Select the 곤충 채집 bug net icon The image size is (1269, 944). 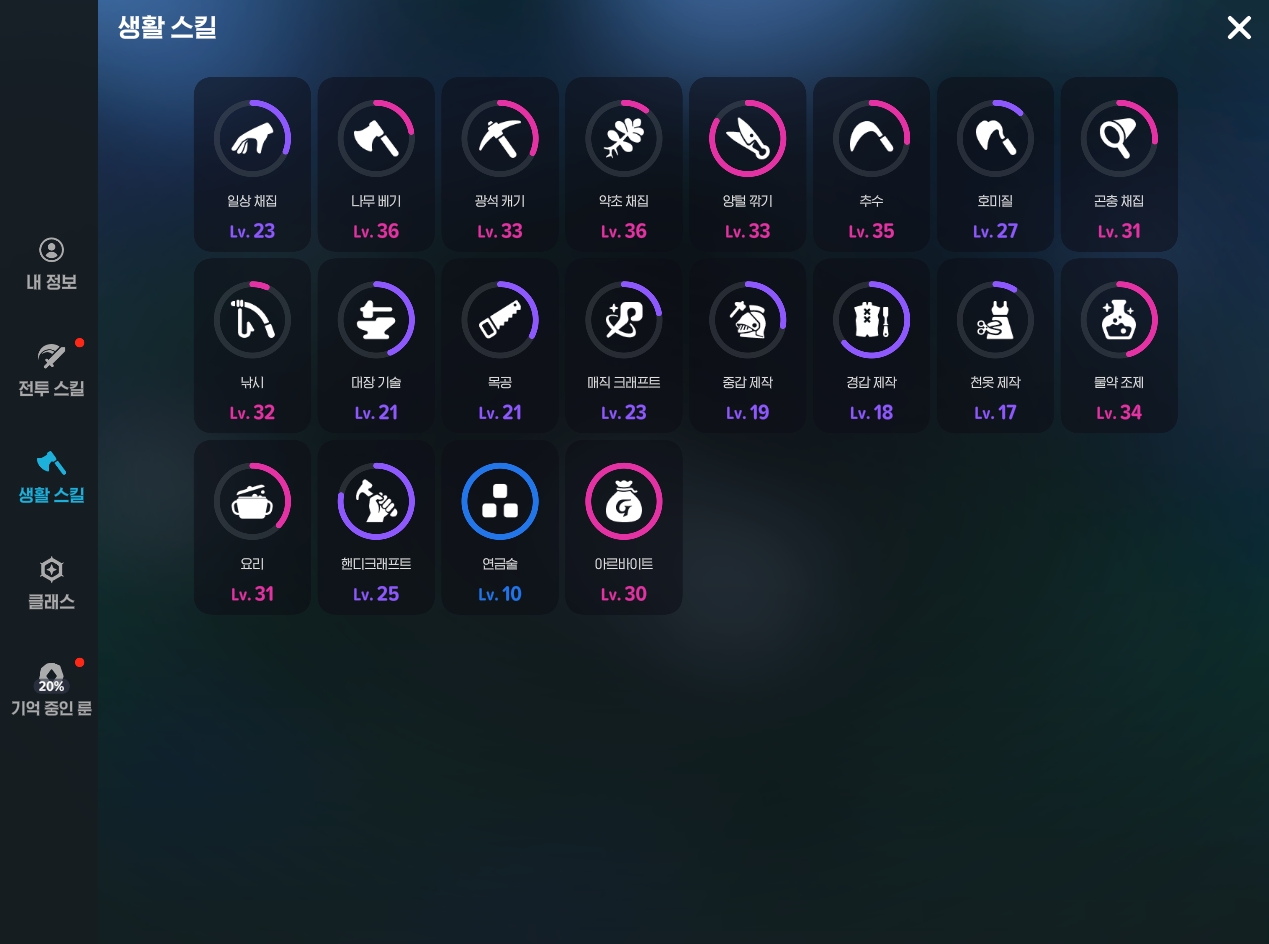[x=1119, y=138]
